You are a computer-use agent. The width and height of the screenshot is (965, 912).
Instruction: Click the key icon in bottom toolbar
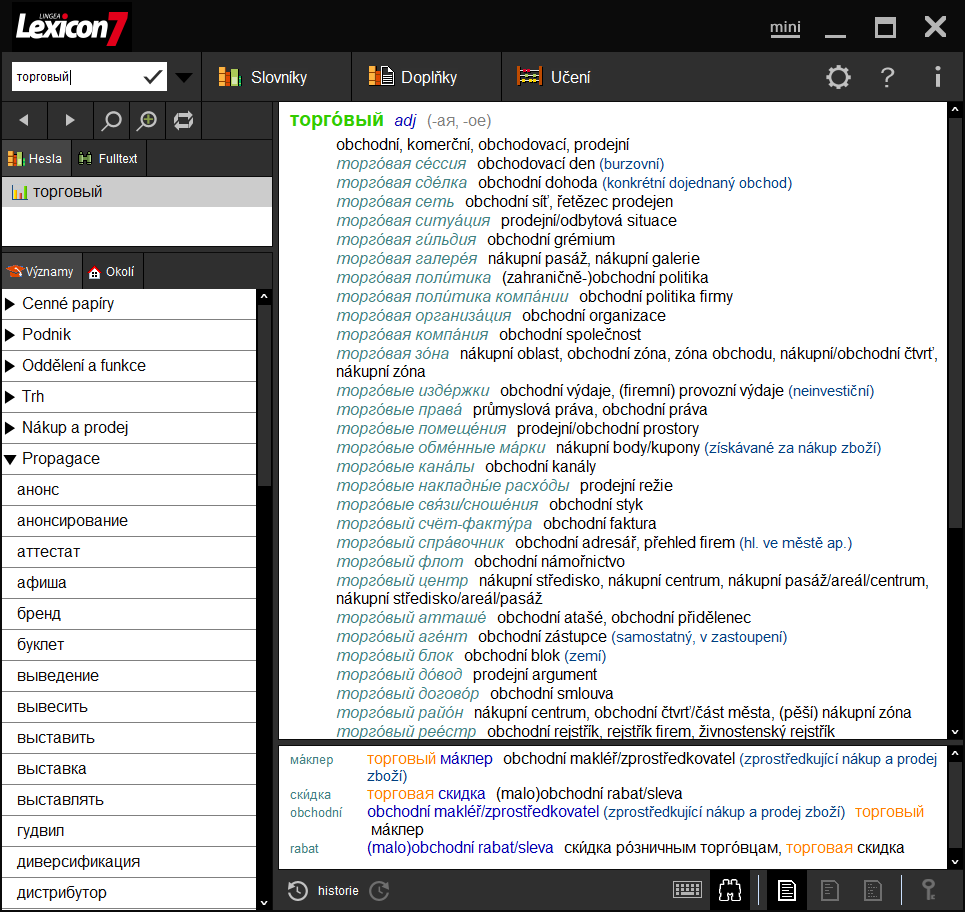(929, 890)
